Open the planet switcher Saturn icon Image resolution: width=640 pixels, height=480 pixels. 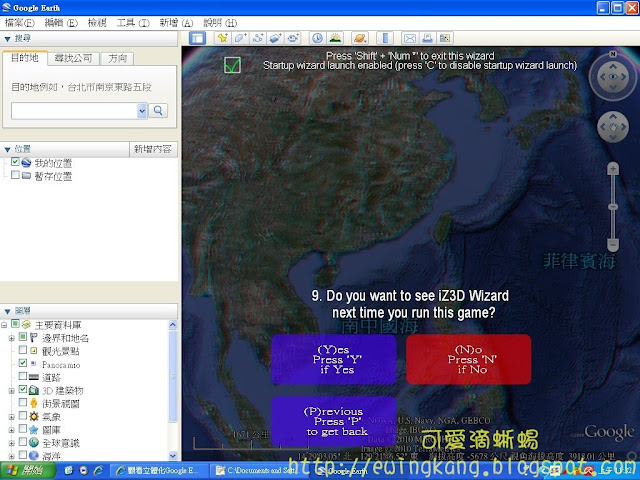tap(360, 38)
